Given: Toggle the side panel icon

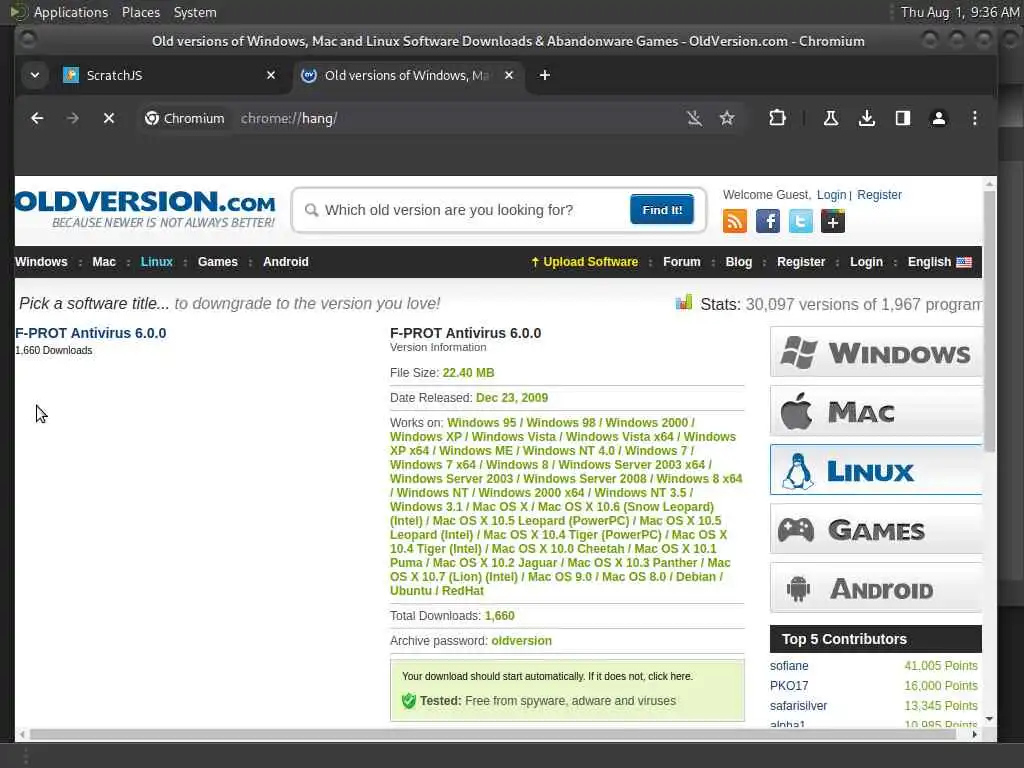Looking at the screenshot, I should pos(903,118).
